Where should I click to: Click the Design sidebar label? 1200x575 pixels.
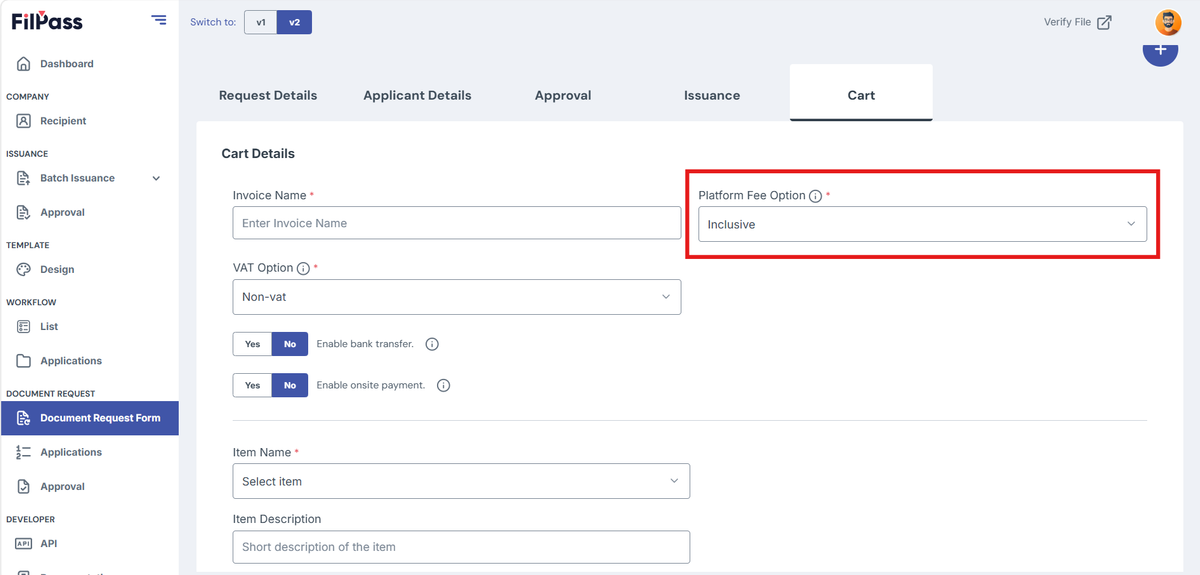pyautogui.click(x=57, y=269)
